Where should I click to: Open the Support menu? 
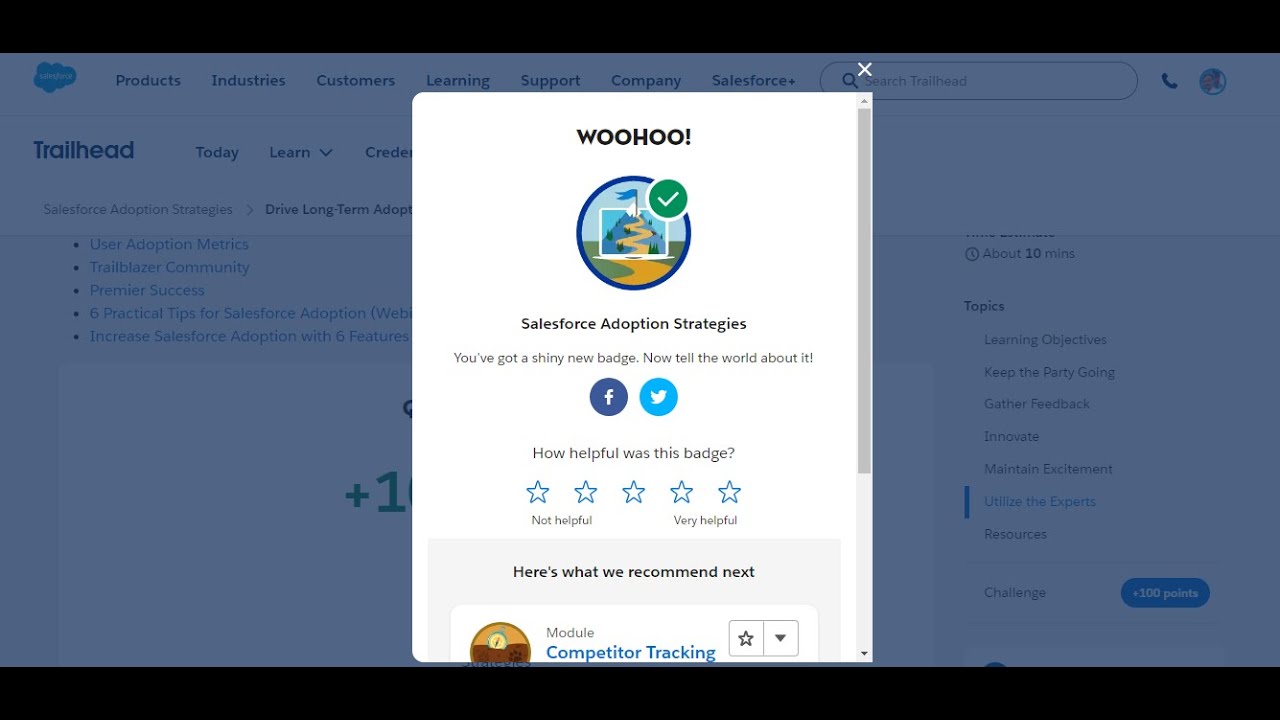550,80
